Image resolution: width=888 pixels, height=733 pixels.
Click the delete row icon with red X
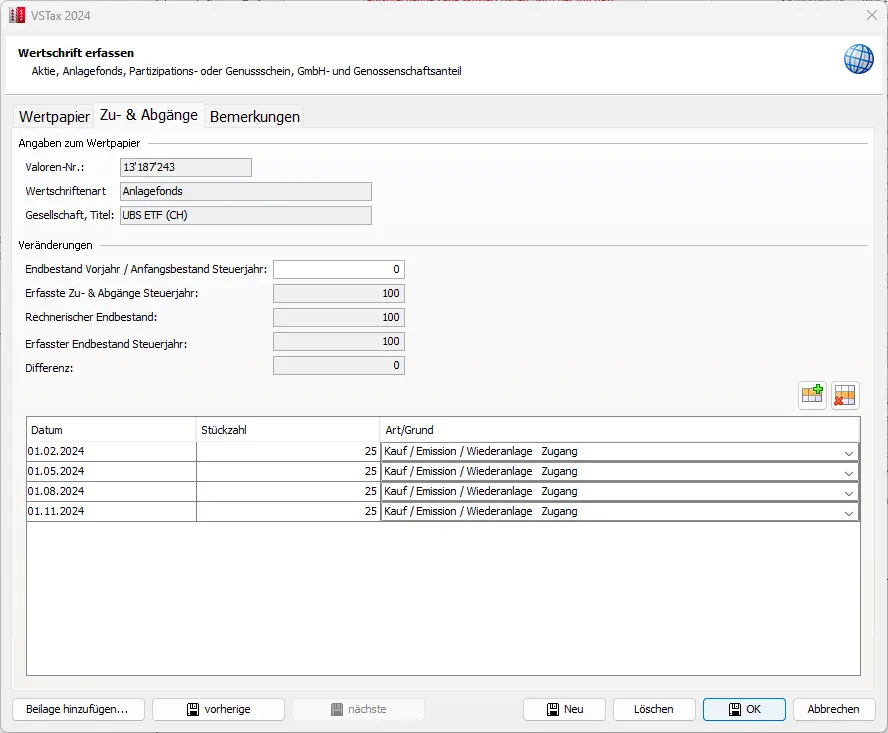(x=846, y=395)
